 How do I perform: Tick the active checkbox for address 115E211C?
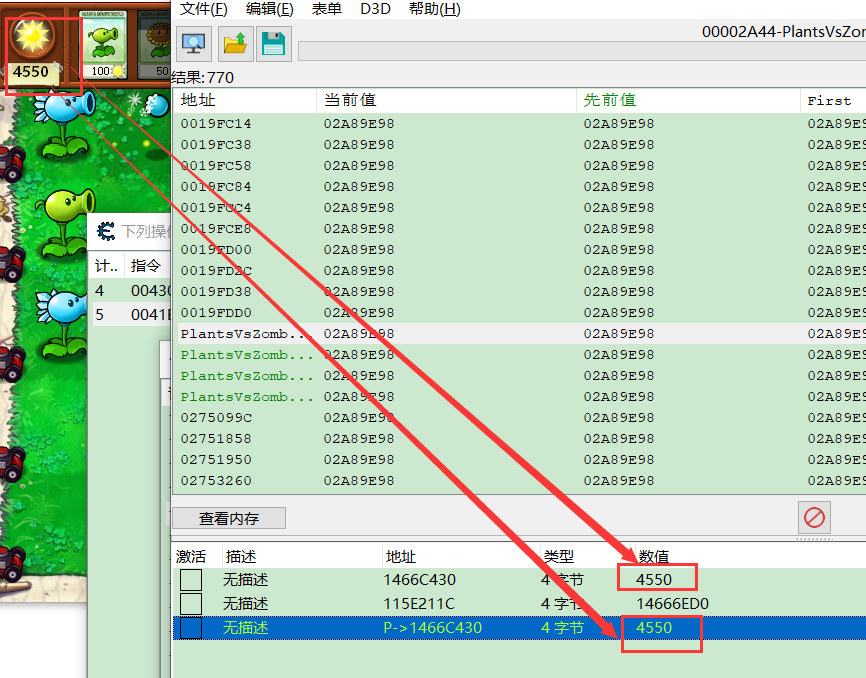[191, 603]
